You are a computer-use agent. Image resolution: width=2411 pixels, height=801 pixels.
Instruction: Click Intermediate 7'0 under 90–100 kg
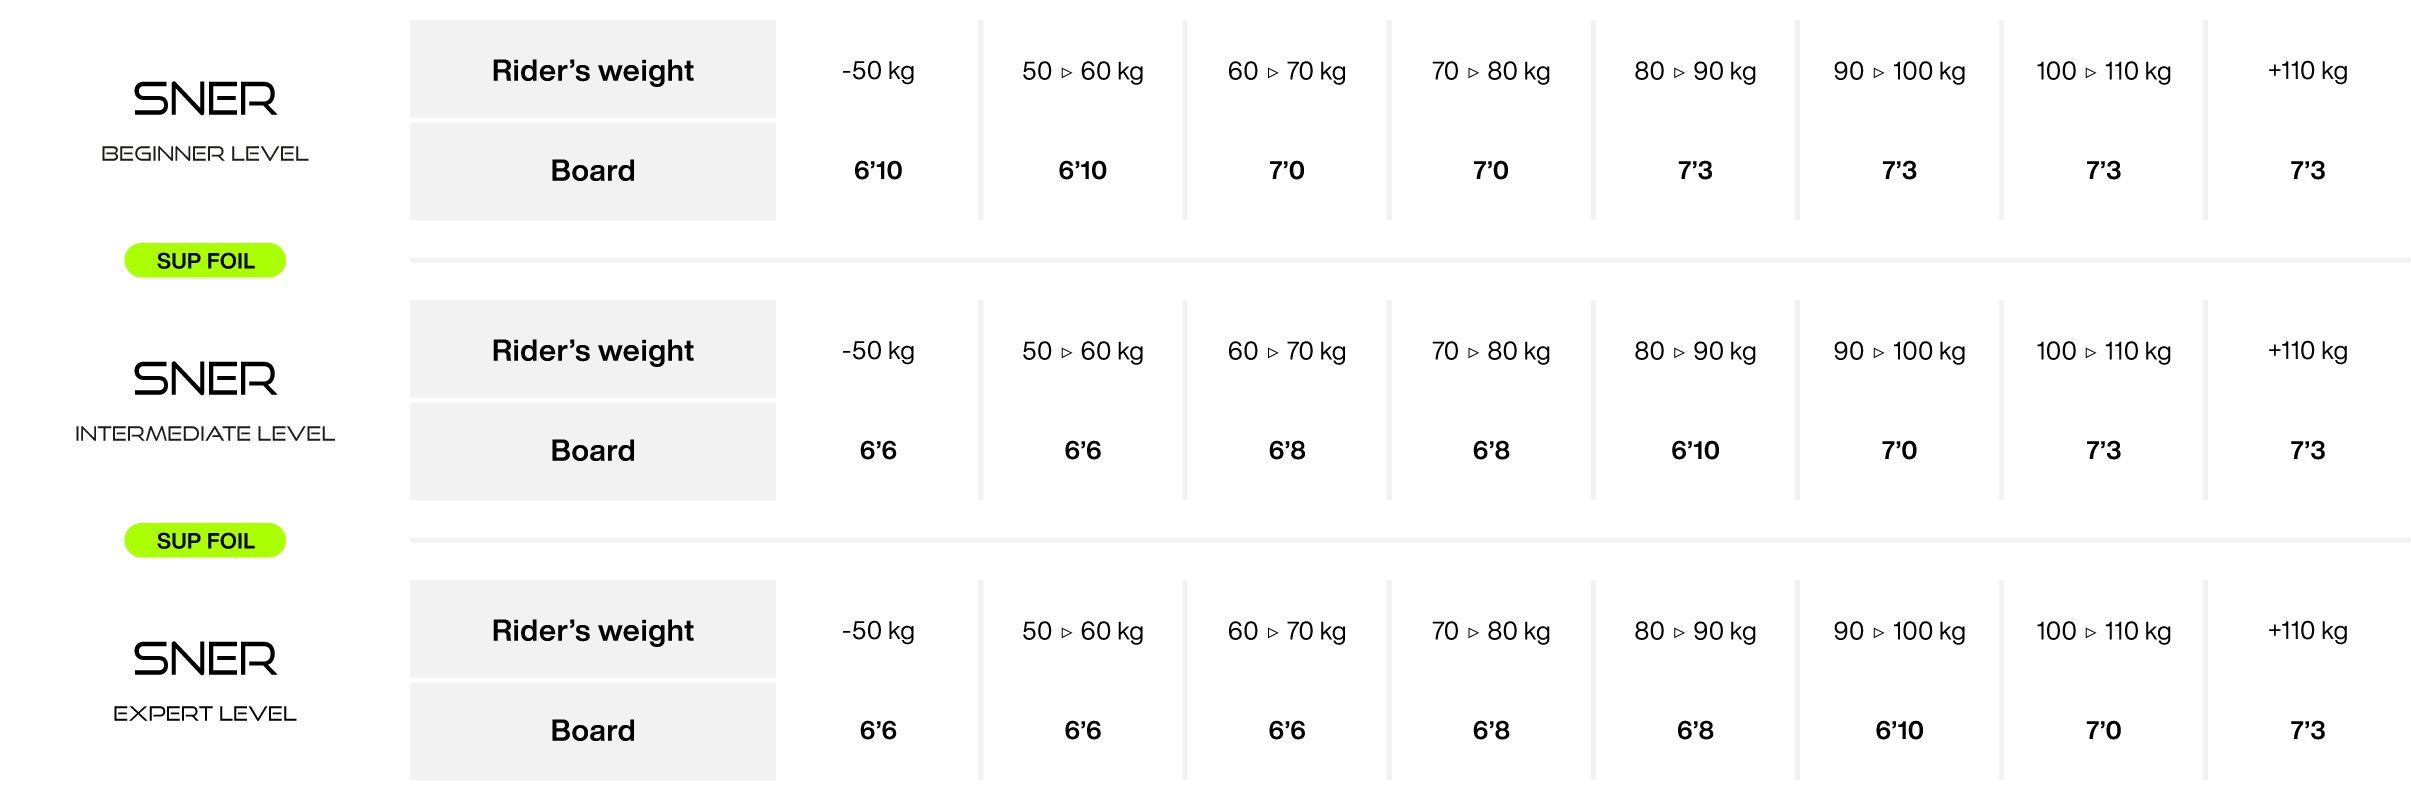pos(1899,450)
